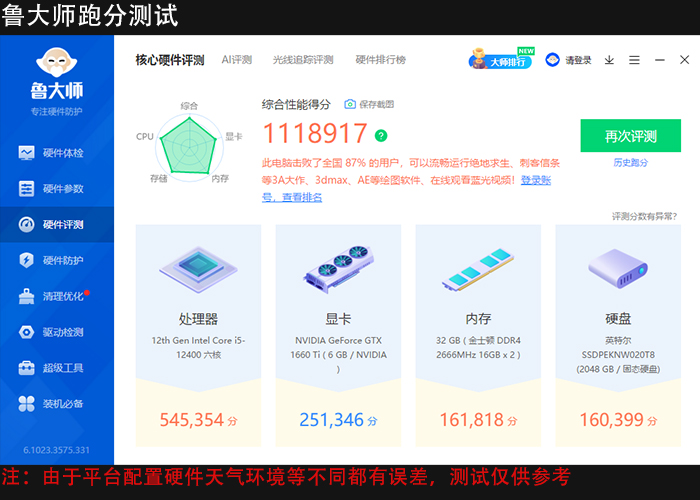Open 清理优化 broom icon in sidebar
This screenshot has width=700, height=500.
[x=26, y=296]
